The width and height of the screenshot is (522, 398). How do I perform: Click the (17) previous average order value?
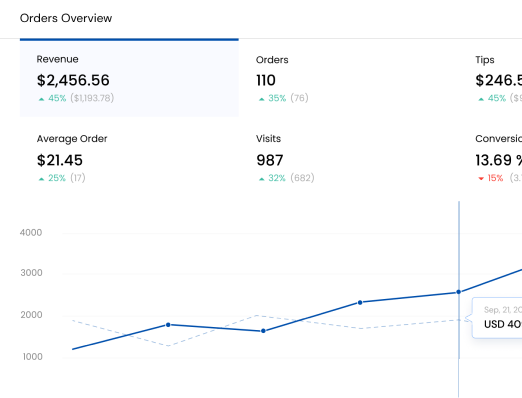(x=78, y=178)
